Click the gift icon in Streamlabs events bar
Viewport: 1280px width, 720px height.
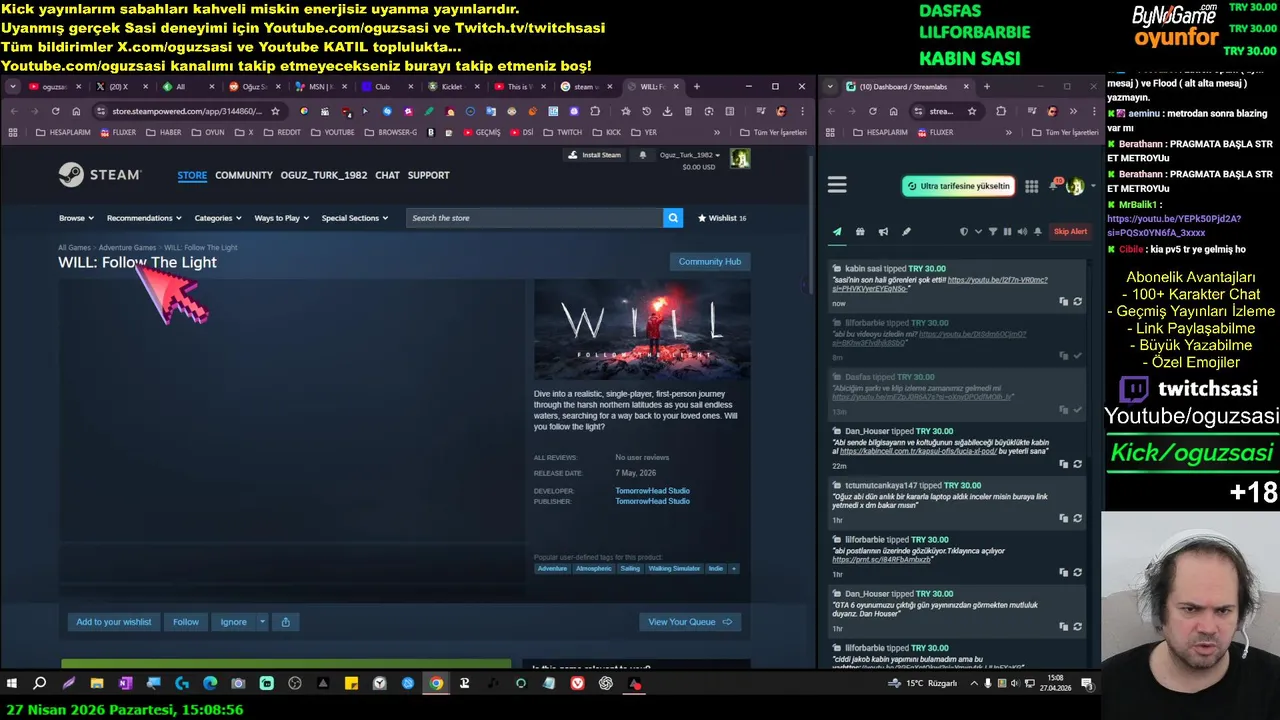(860, 232)
